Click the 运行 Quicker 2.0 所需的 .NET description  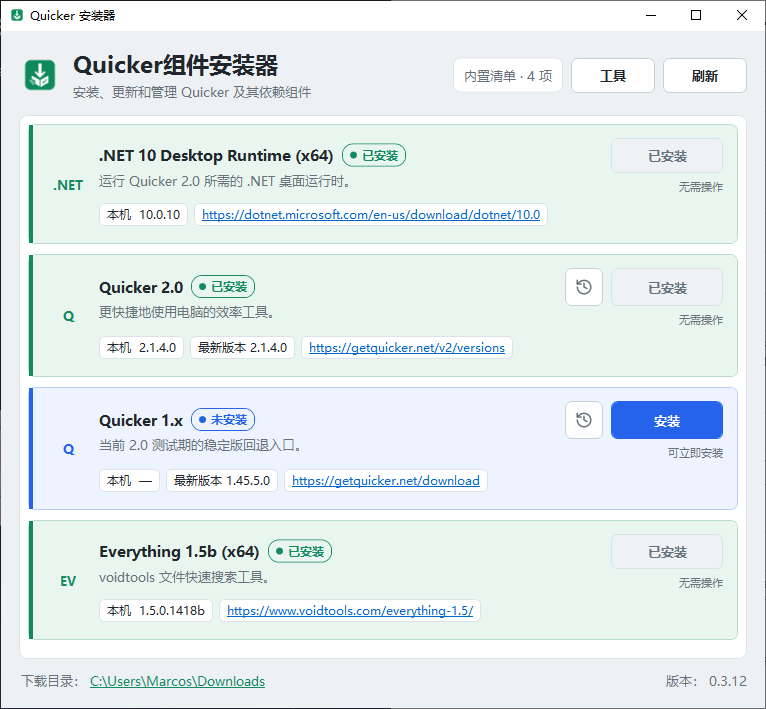225,181
